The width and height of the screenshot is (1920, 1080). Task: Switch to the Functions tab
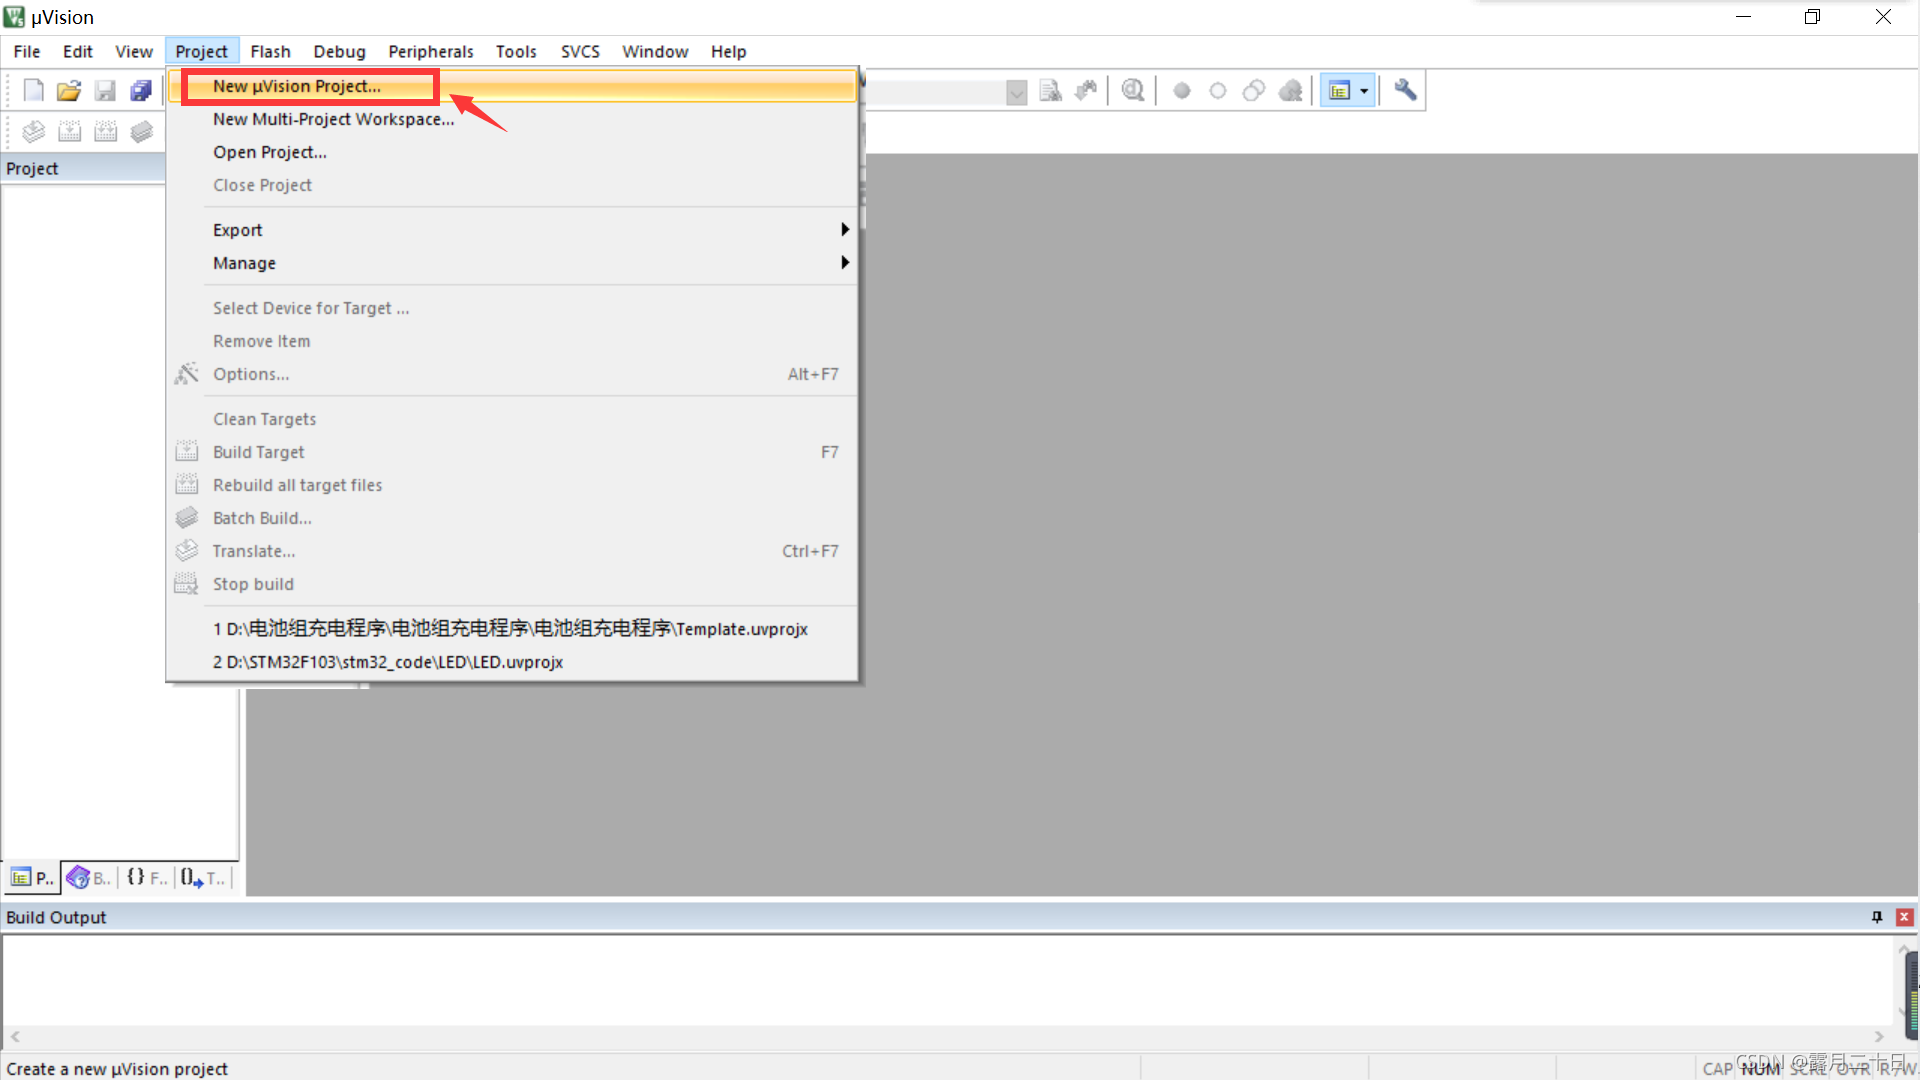pos(147,878)
